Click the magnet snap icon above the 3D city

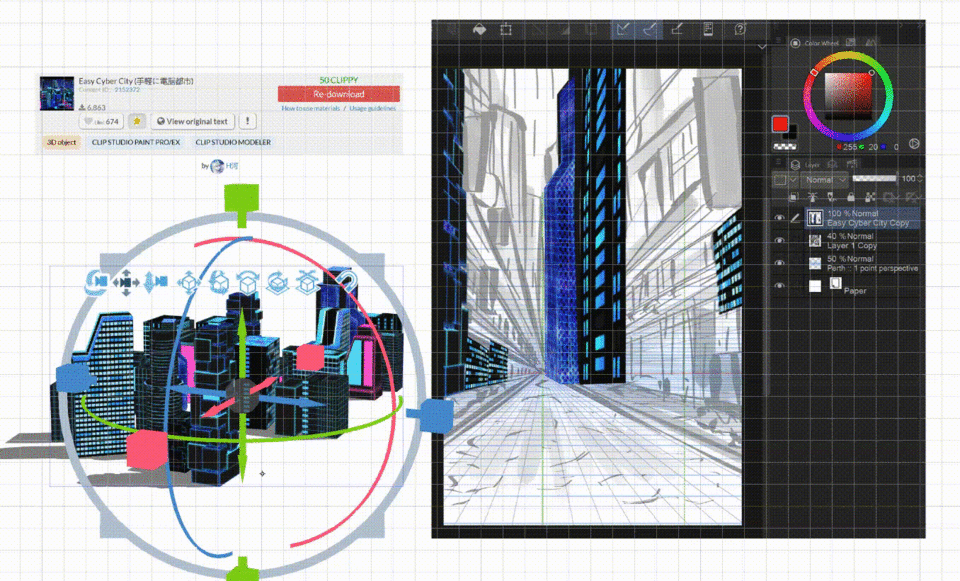click(x=347, y=282)
